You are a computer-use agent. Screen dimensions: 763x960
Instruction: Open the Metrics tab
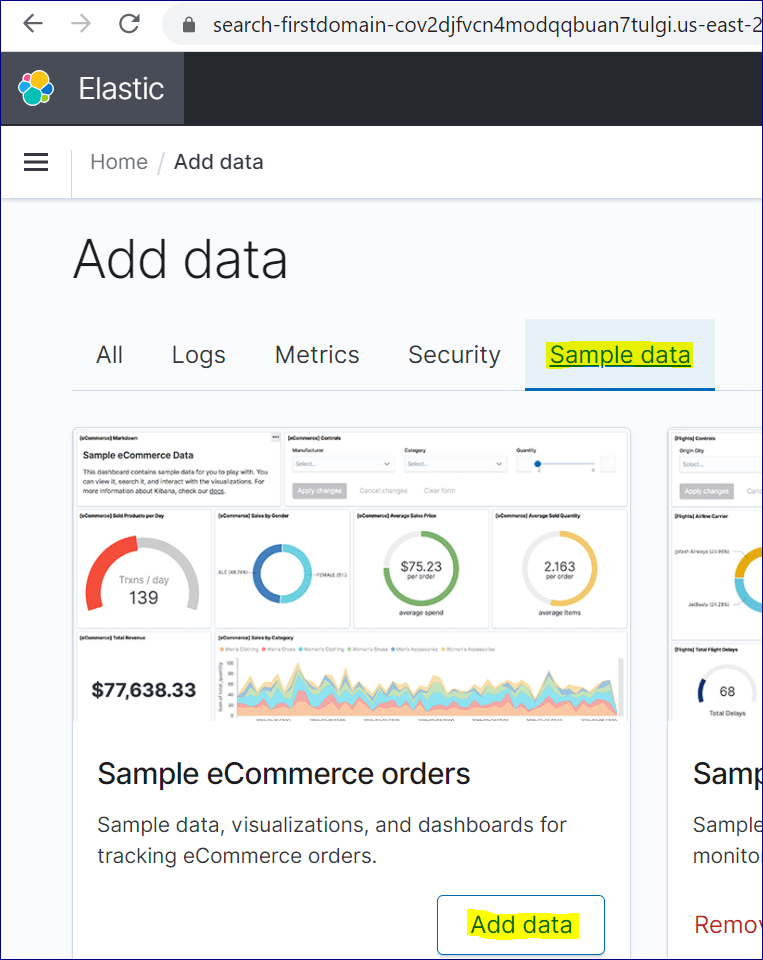tap(317, 355)
